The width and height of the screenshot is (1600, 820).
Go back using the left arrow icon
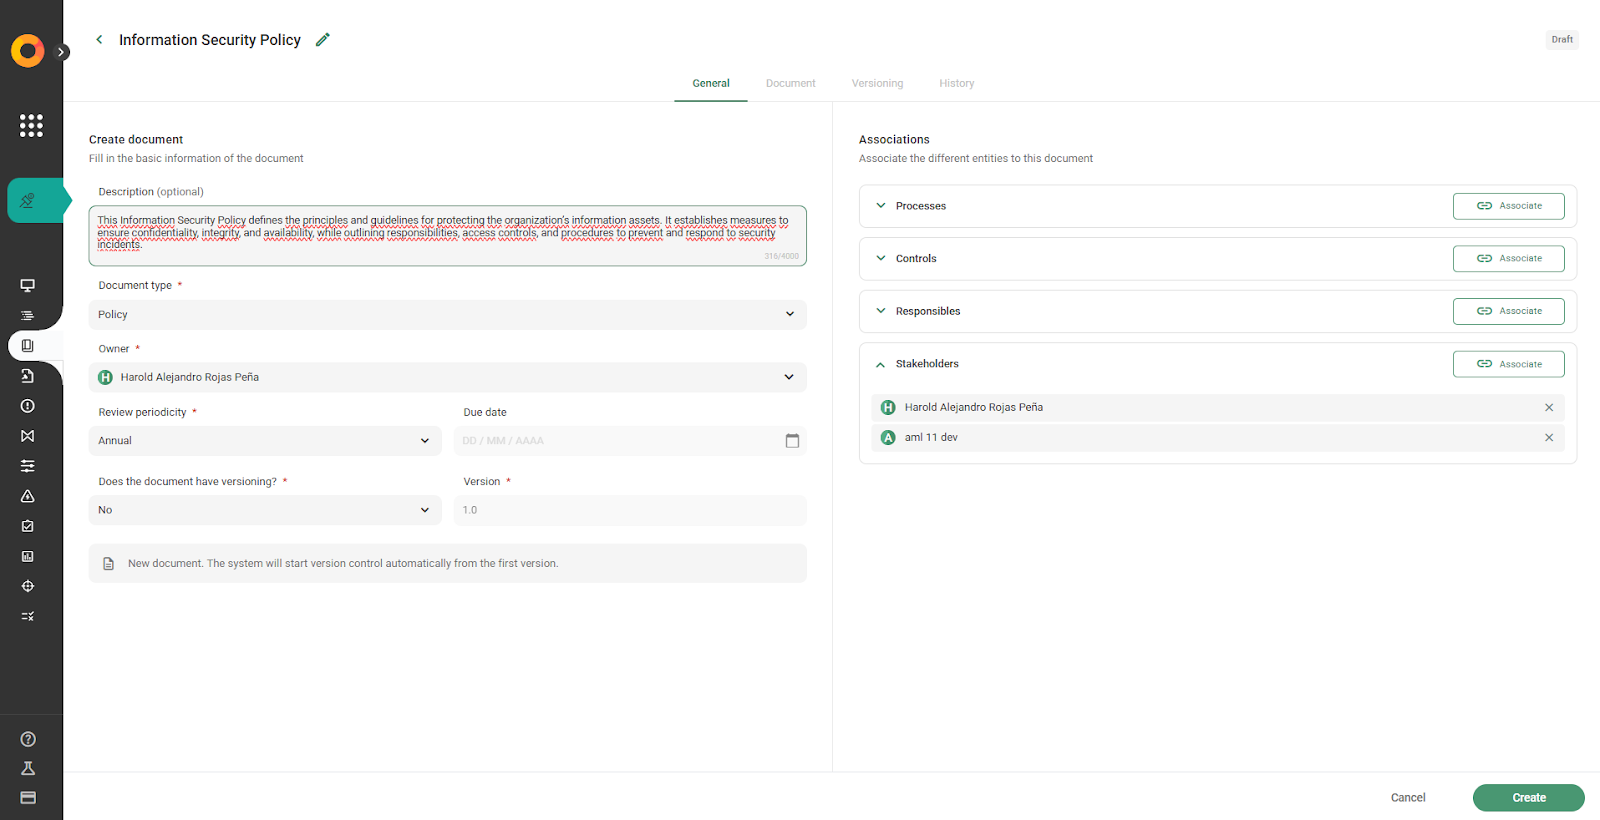(99, 40)
